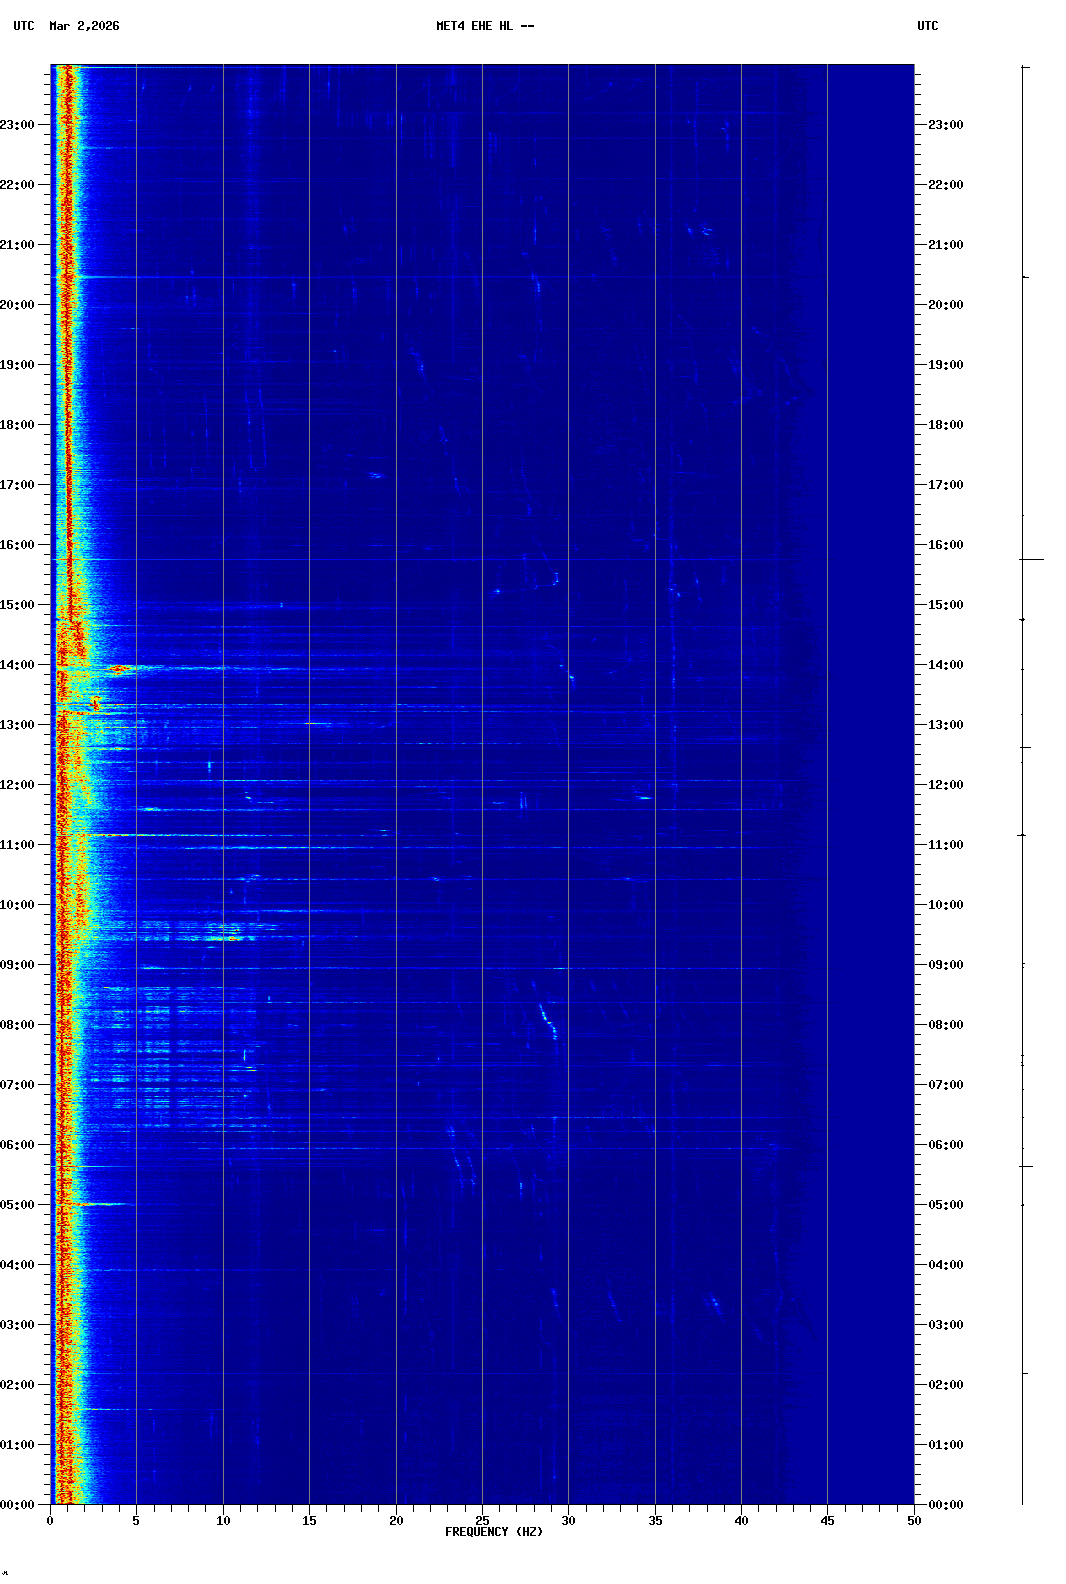
Task: Click the 25 tick on frequency axis
Action: 482,1520
